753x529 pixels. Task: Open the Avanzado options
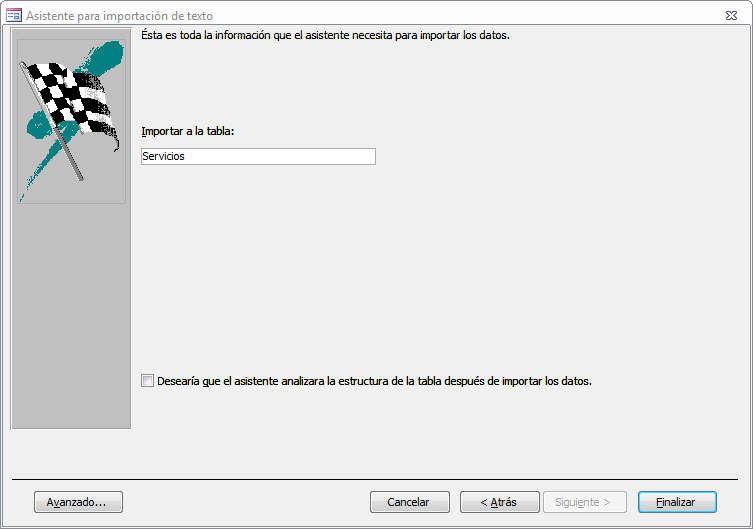[x=78, y=502]
